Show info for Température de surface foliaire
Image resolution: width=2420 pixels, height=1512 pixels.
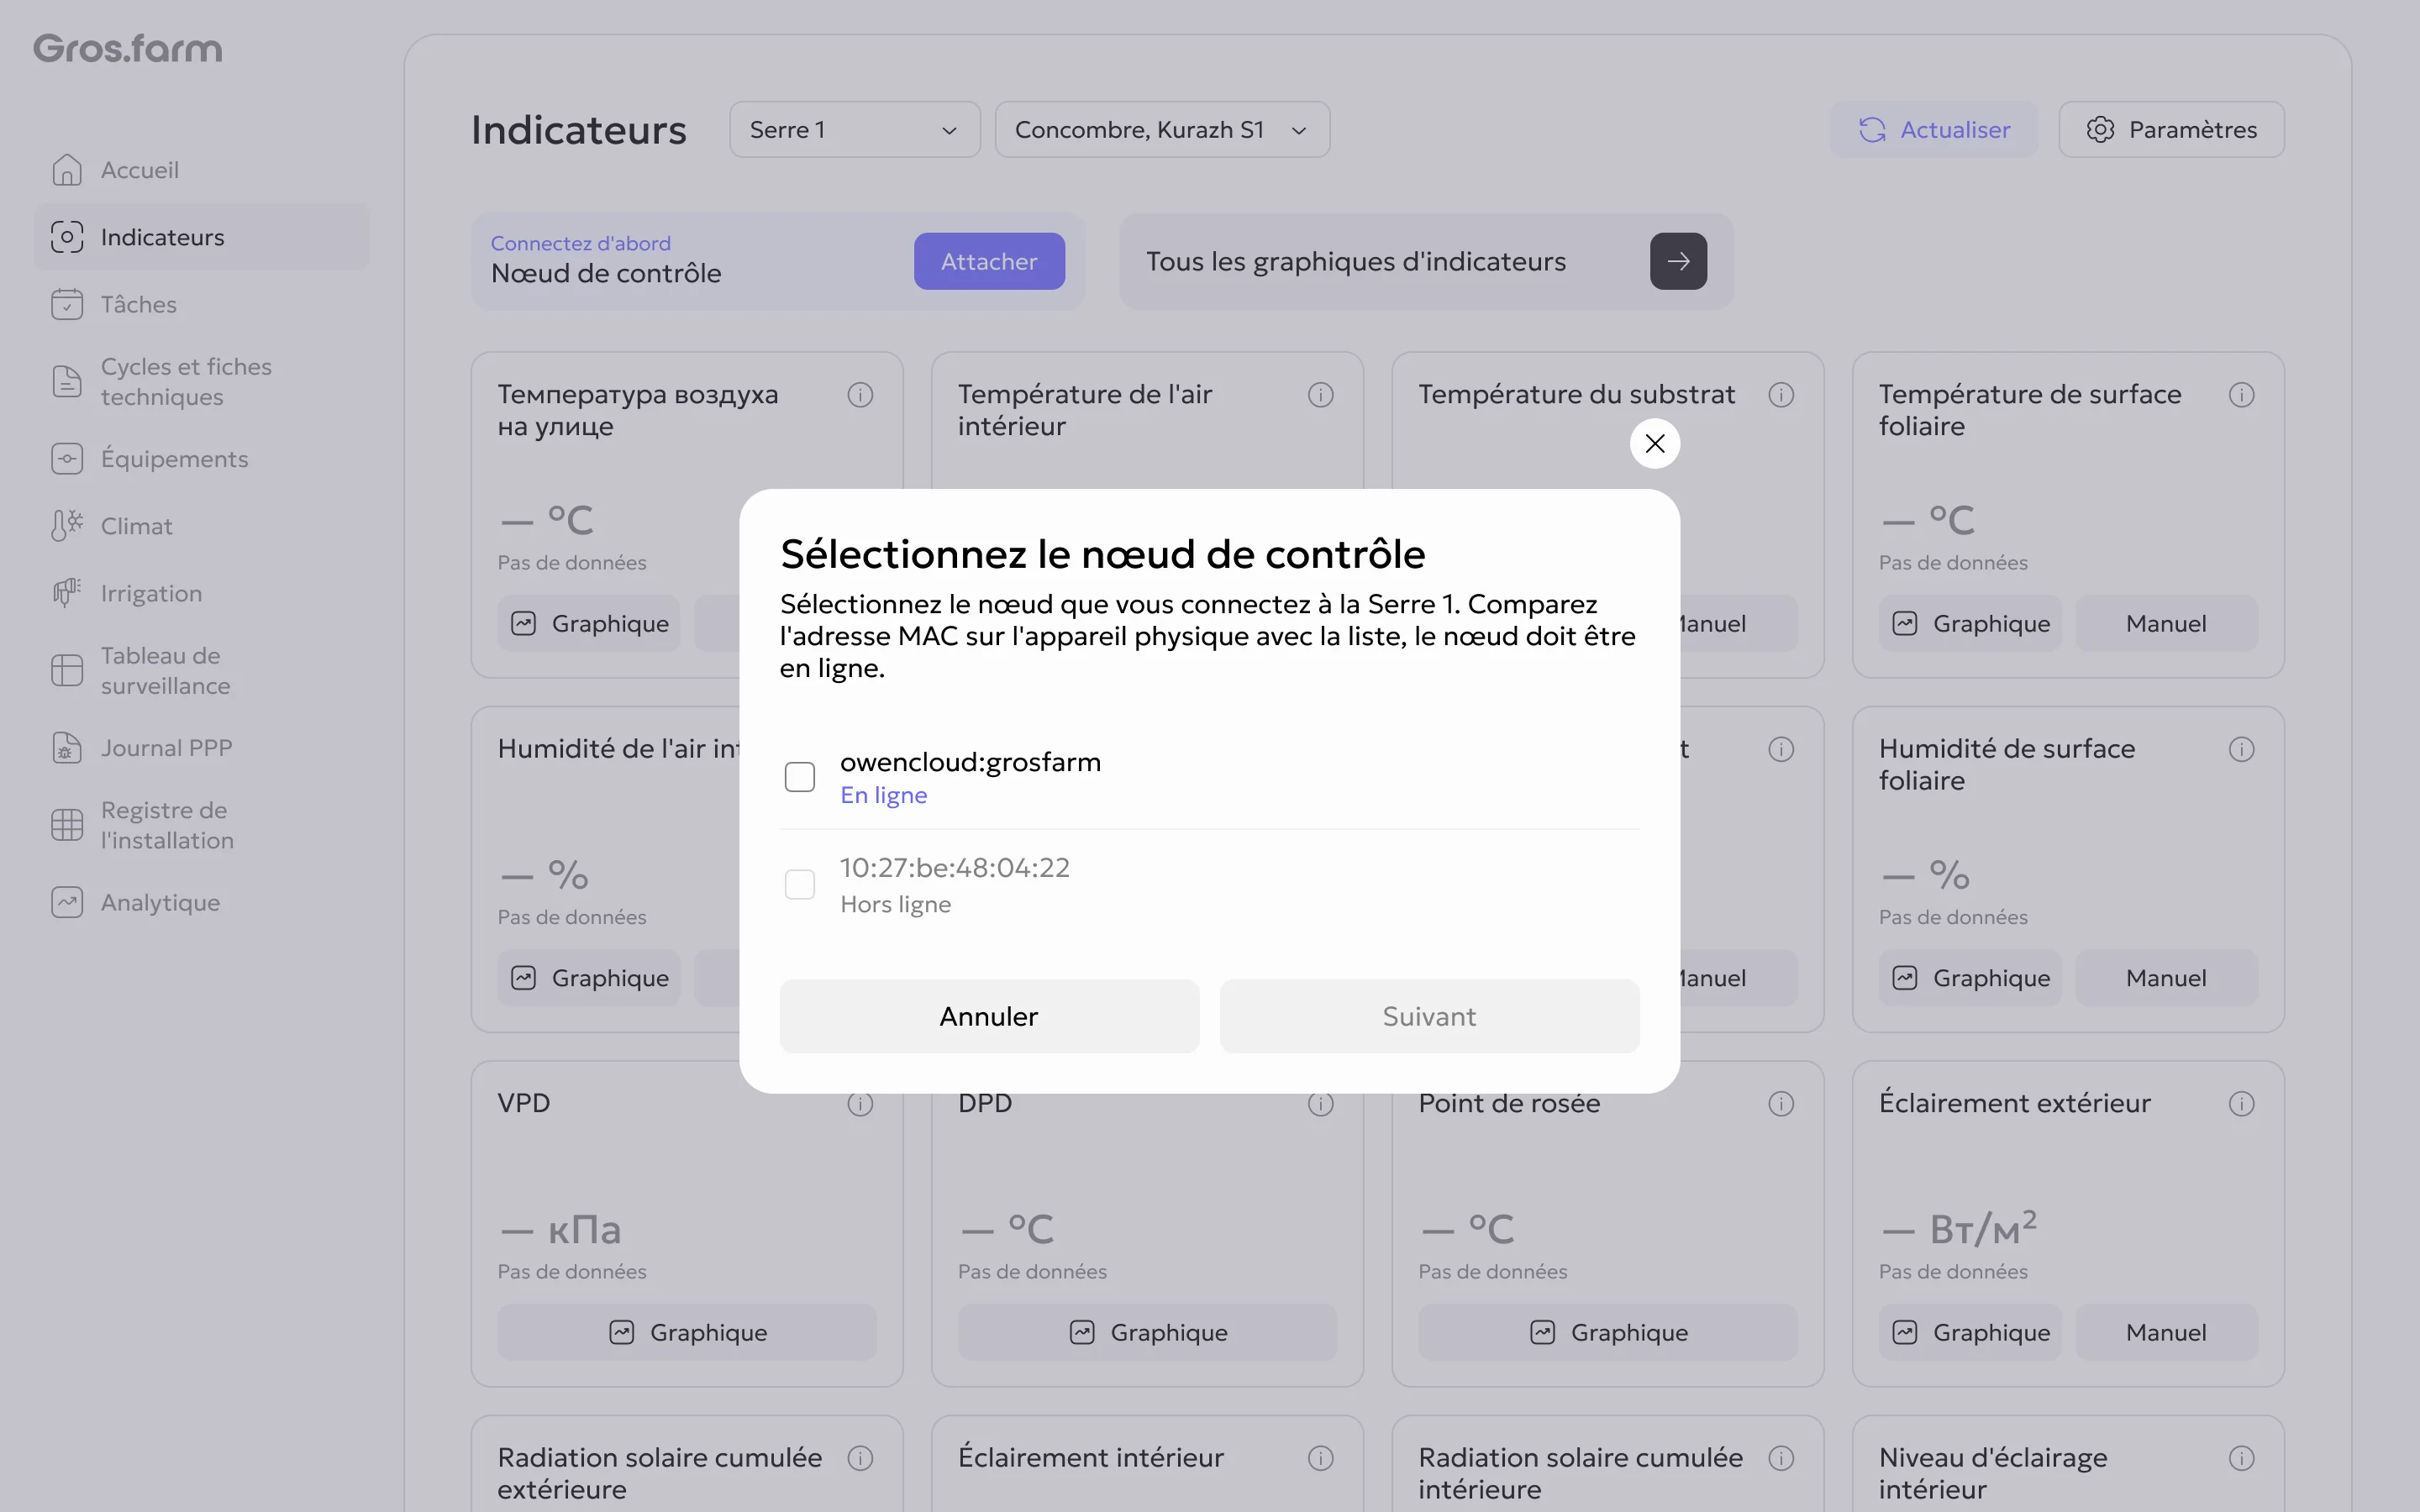[2241, 395]
